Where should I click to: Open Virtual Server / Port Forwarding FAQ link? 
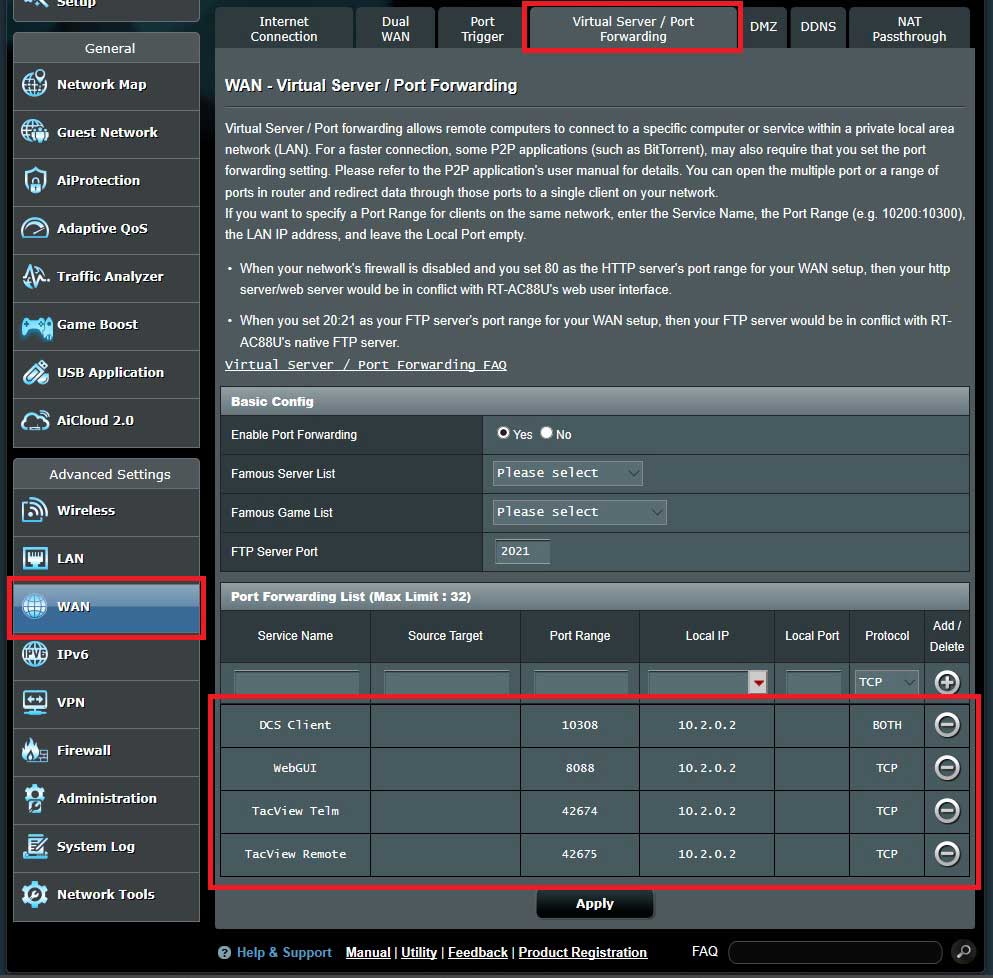[x=365, y=365]
